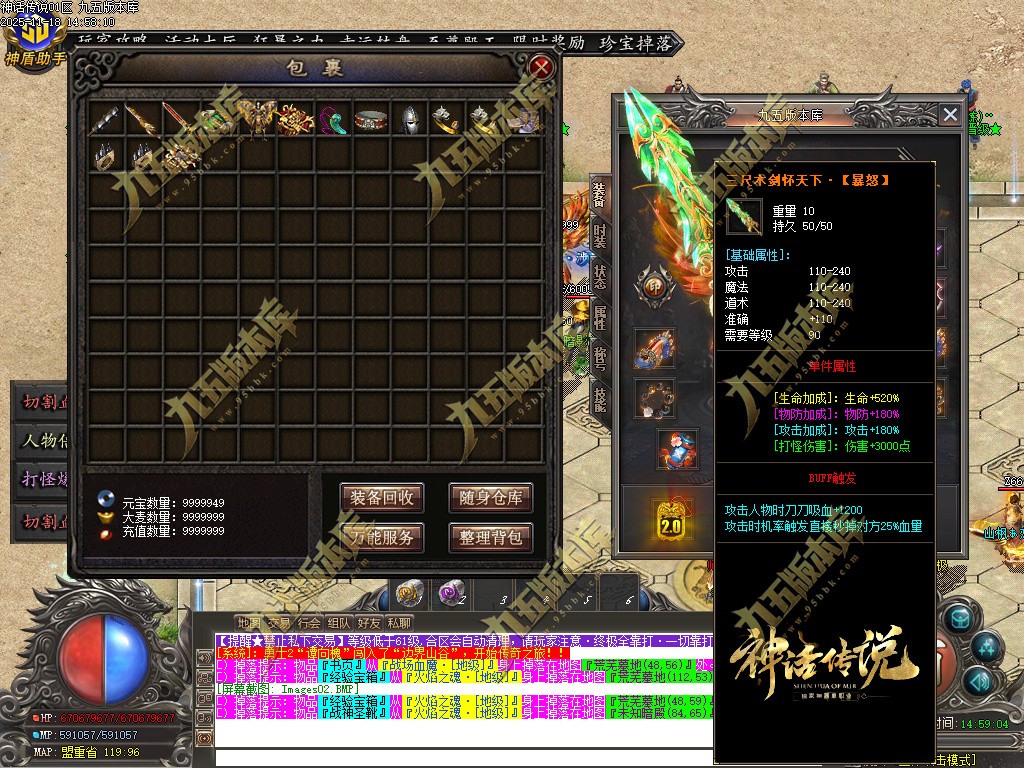Click the 装备回收 button
The height and width of the screenshot is (768, 1024).
click(382, 498)
